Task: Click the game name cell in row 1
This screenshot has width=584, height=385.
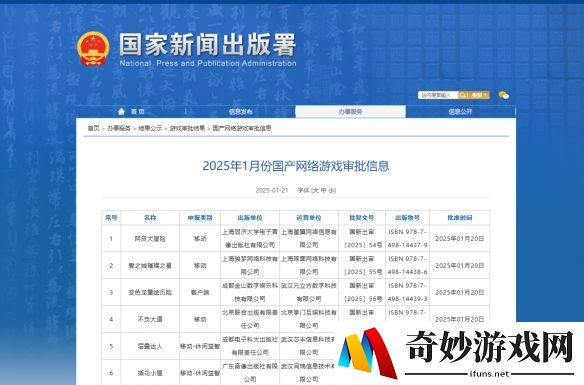Action: 150,239
